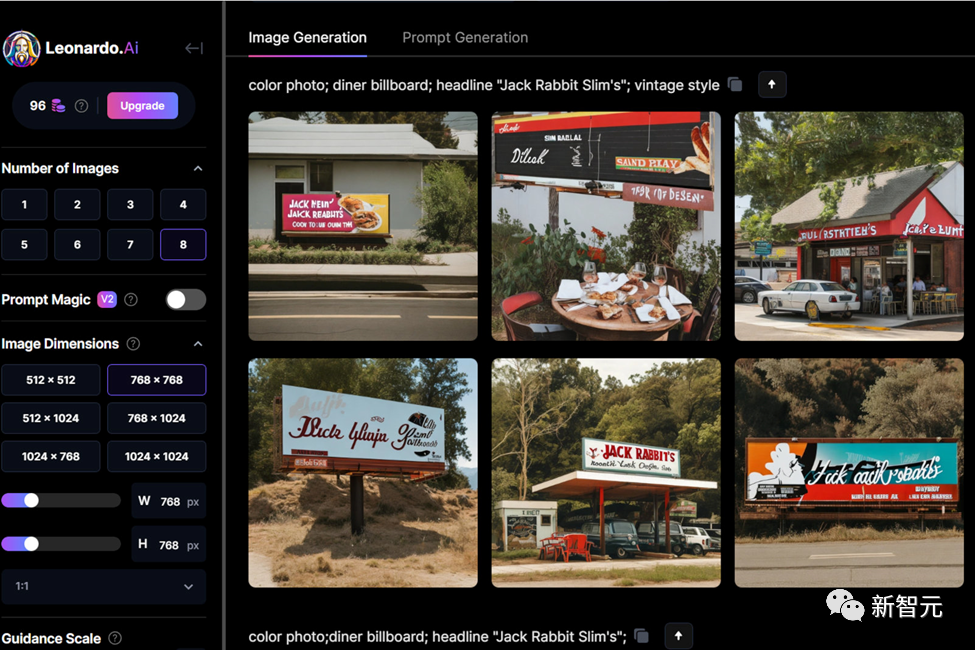
Task: Click Image Dimensions help icon
Action: pos(134,344)
